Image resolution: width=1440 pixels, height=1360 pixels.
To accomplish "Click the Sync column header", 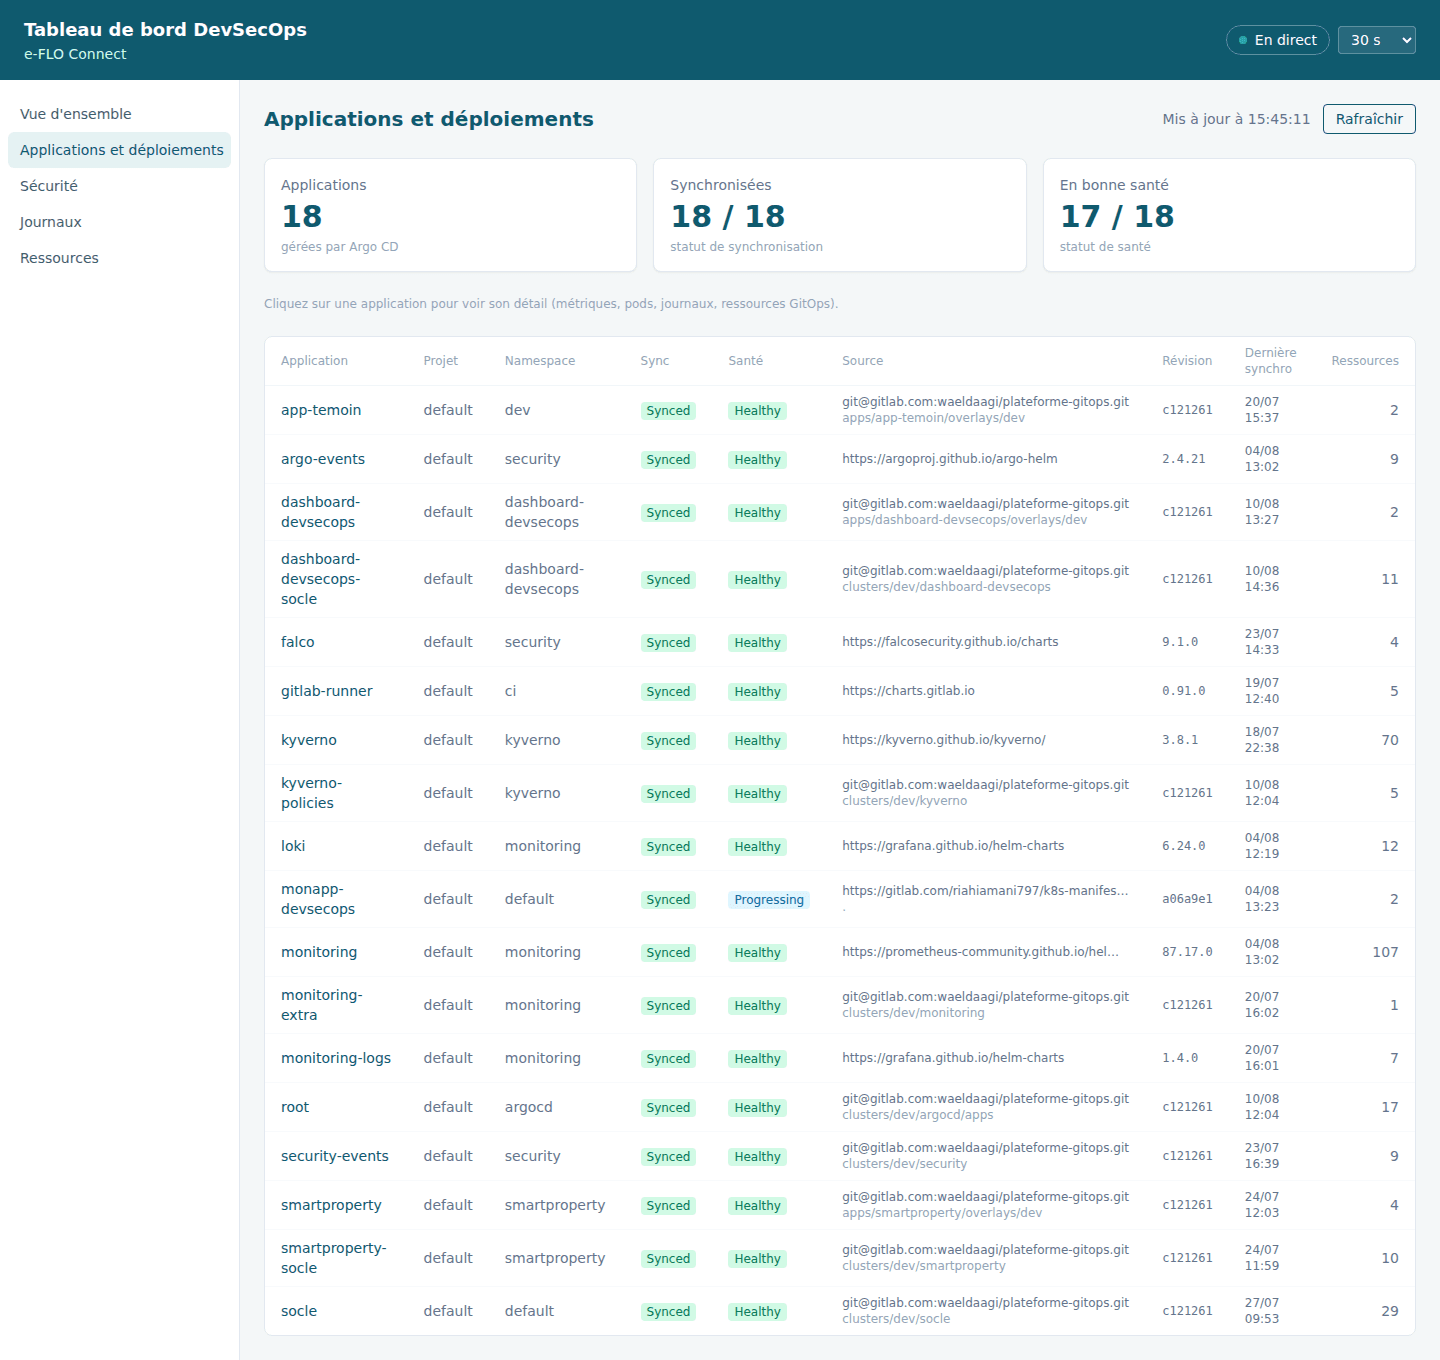I will (x=655, y=361).
